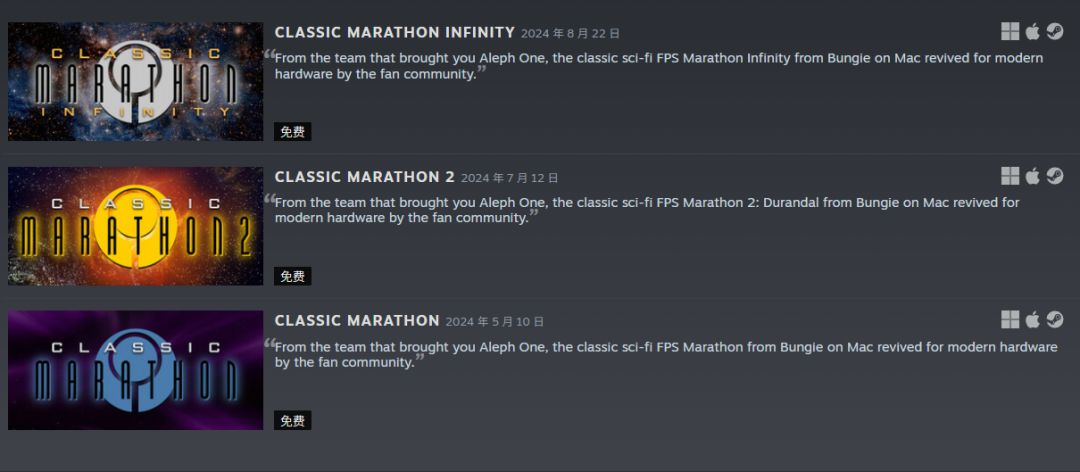Click Steam icon for Classic Marathon 2
1080x472 pixels.
click(1054, 176)
